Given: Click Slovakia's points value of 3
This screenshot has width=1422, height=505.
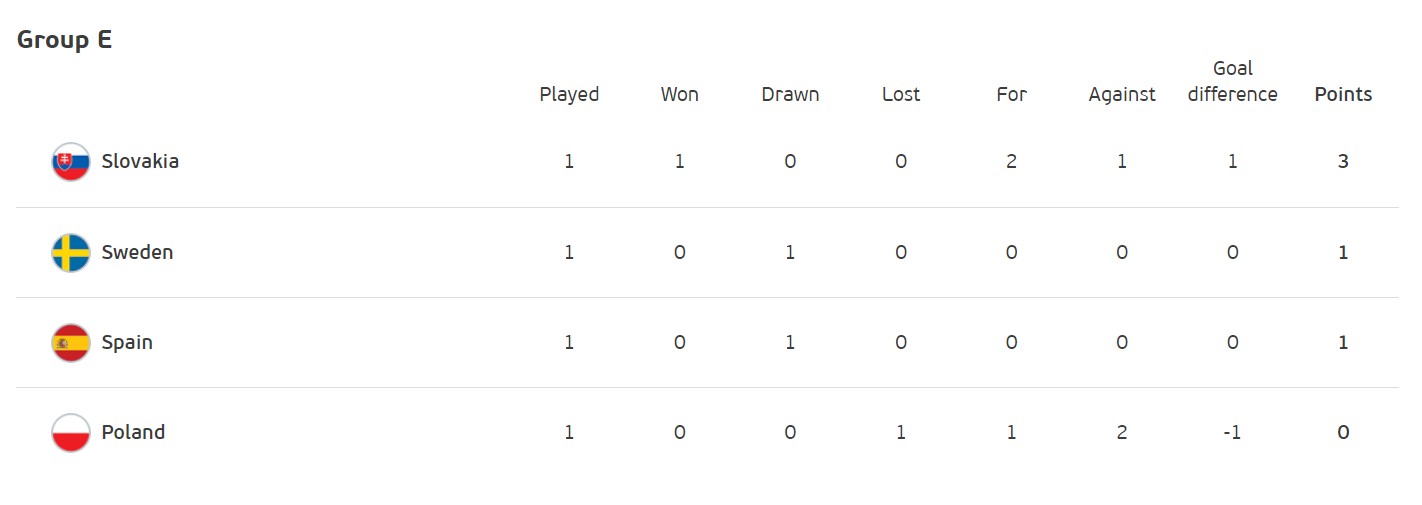Looking at the screenshot, I should coord(1343,161).
